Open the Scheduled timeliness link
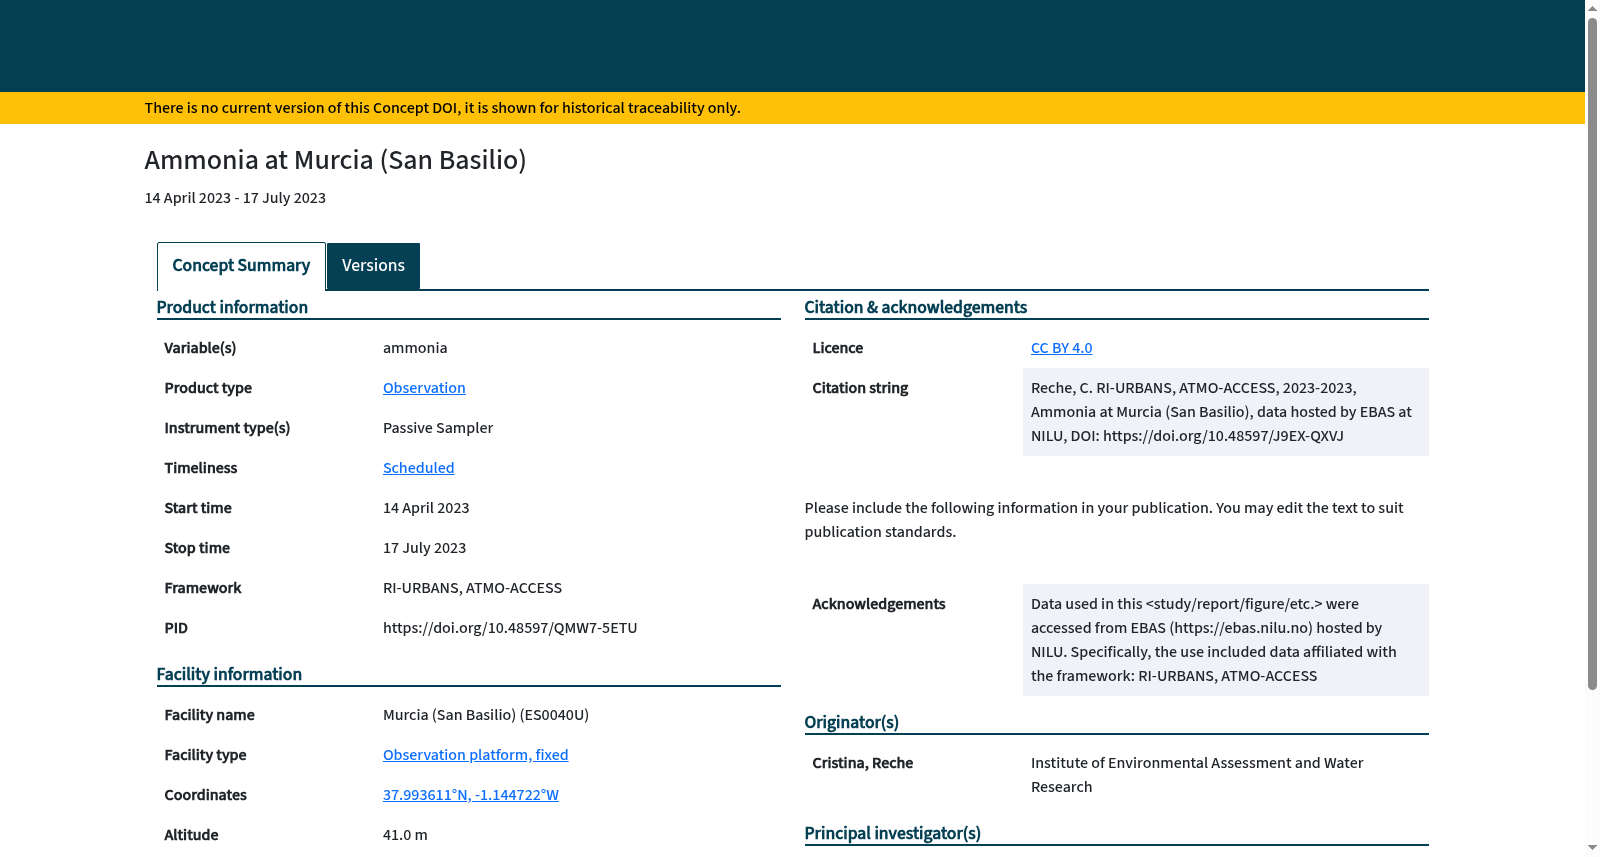Image resolution: width=1600 pixels, height=857 pixels. (x=418, y=468)
